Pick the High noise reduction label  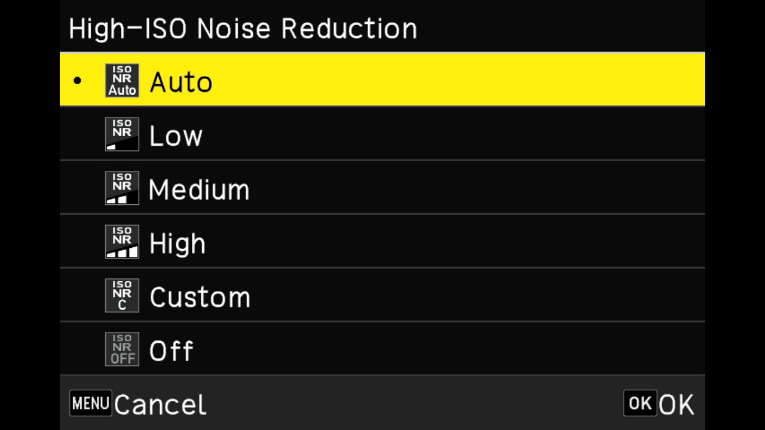(x=177, y=243)
